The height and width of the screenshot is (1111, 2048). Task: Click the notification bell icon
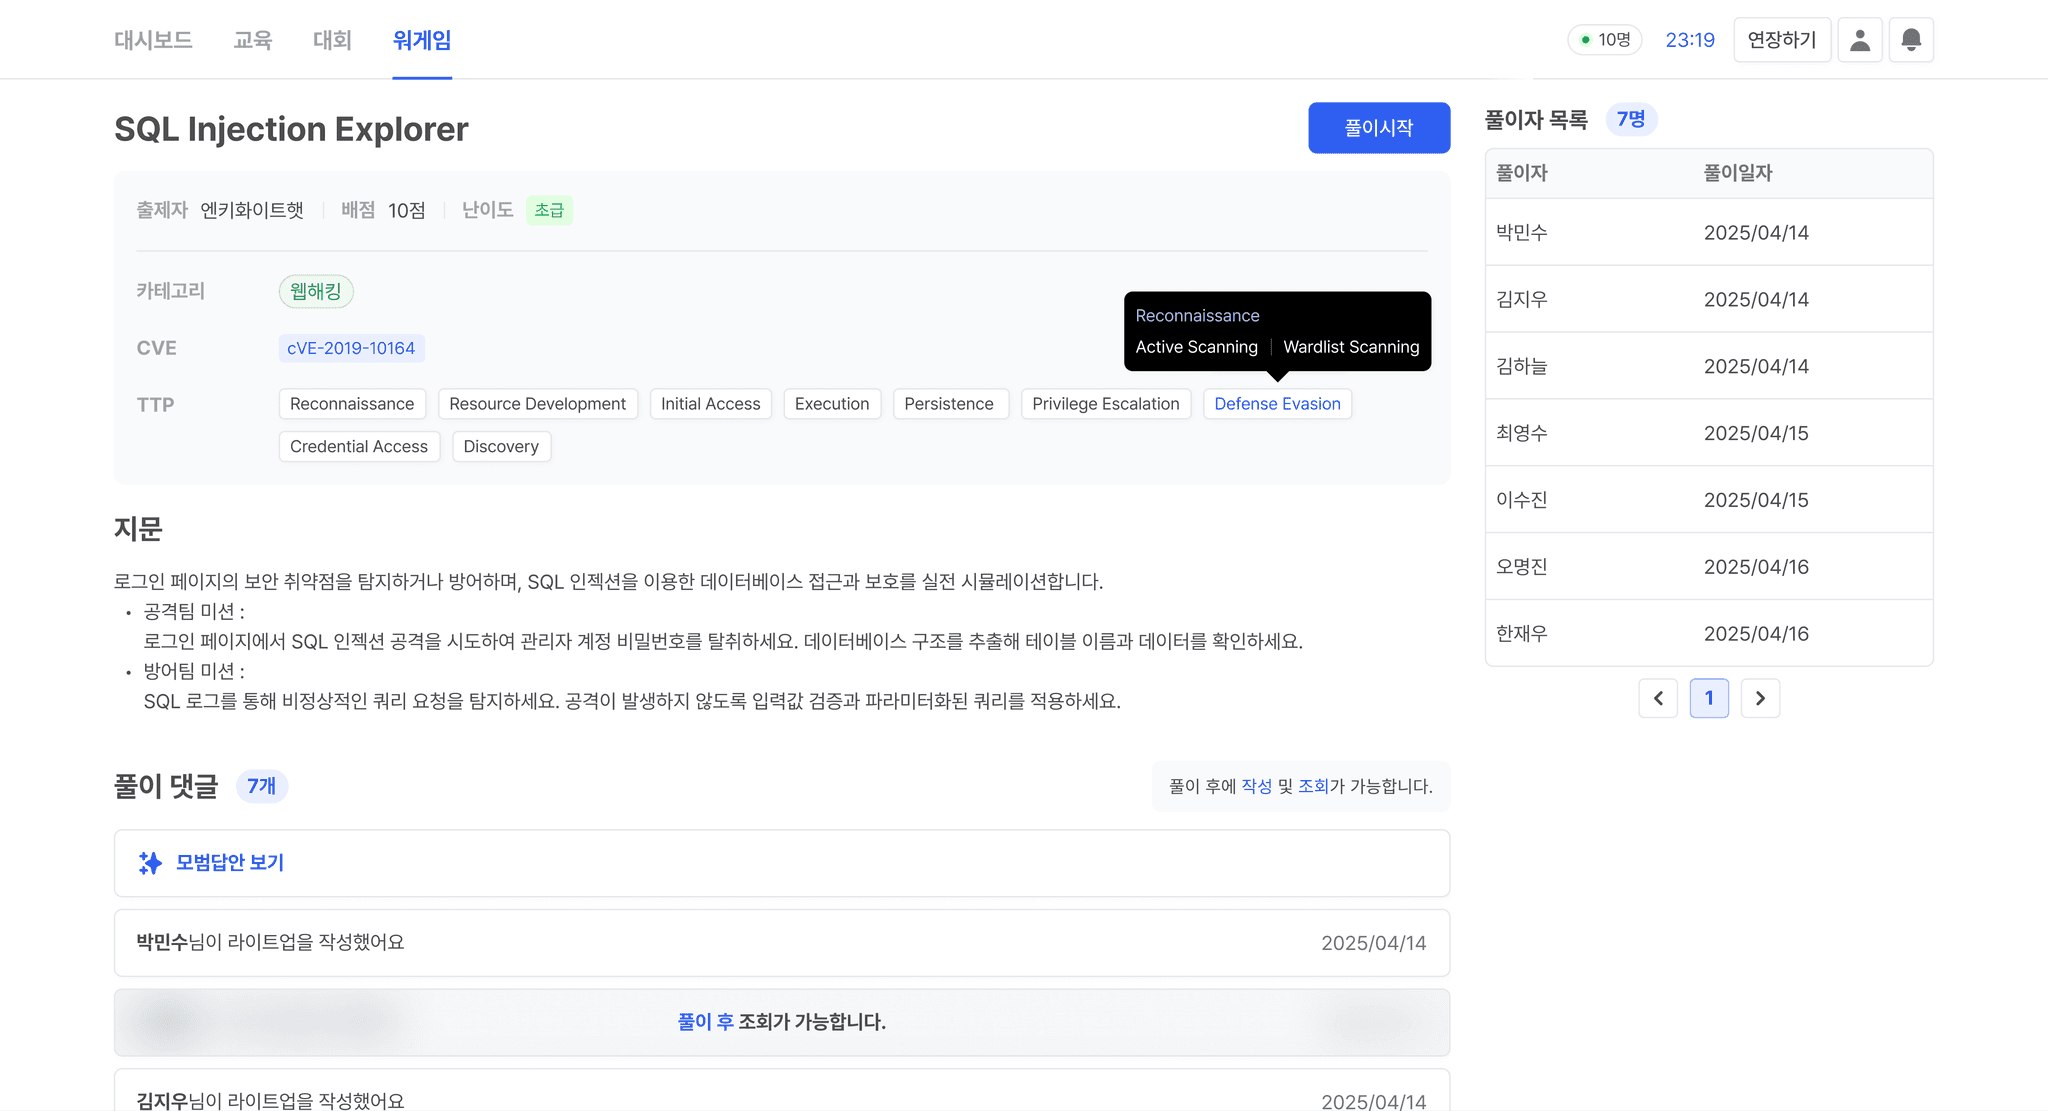click(1910, 38)
